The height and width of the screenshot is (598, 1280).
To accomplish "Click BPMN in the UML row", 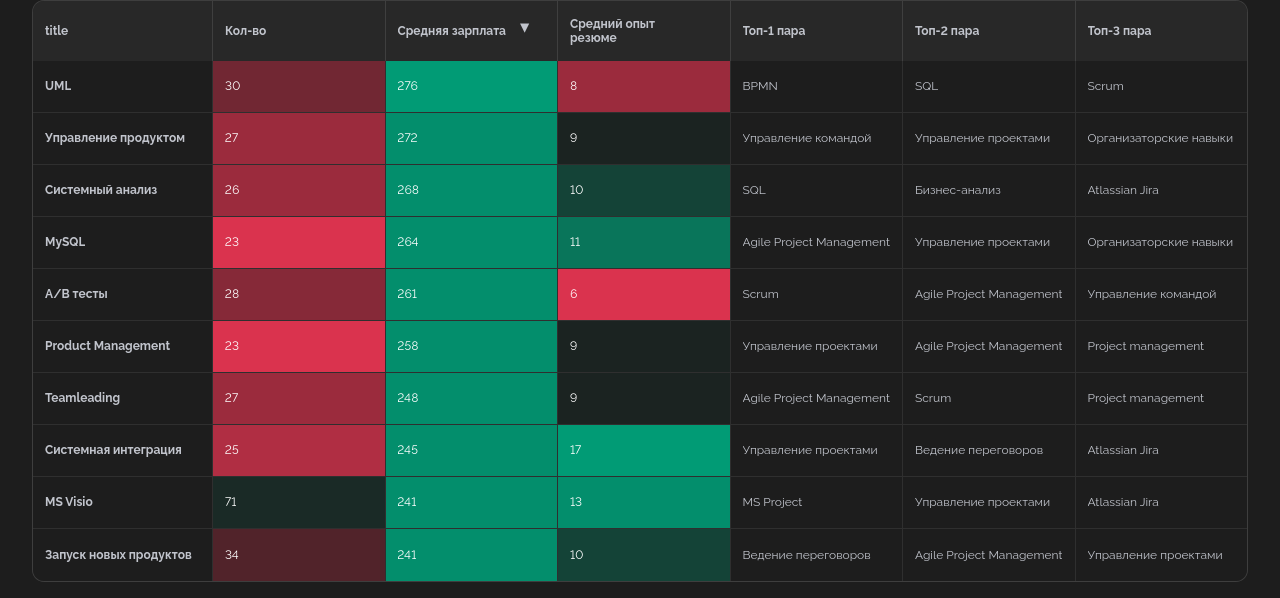I will click(x=760, y=86).
